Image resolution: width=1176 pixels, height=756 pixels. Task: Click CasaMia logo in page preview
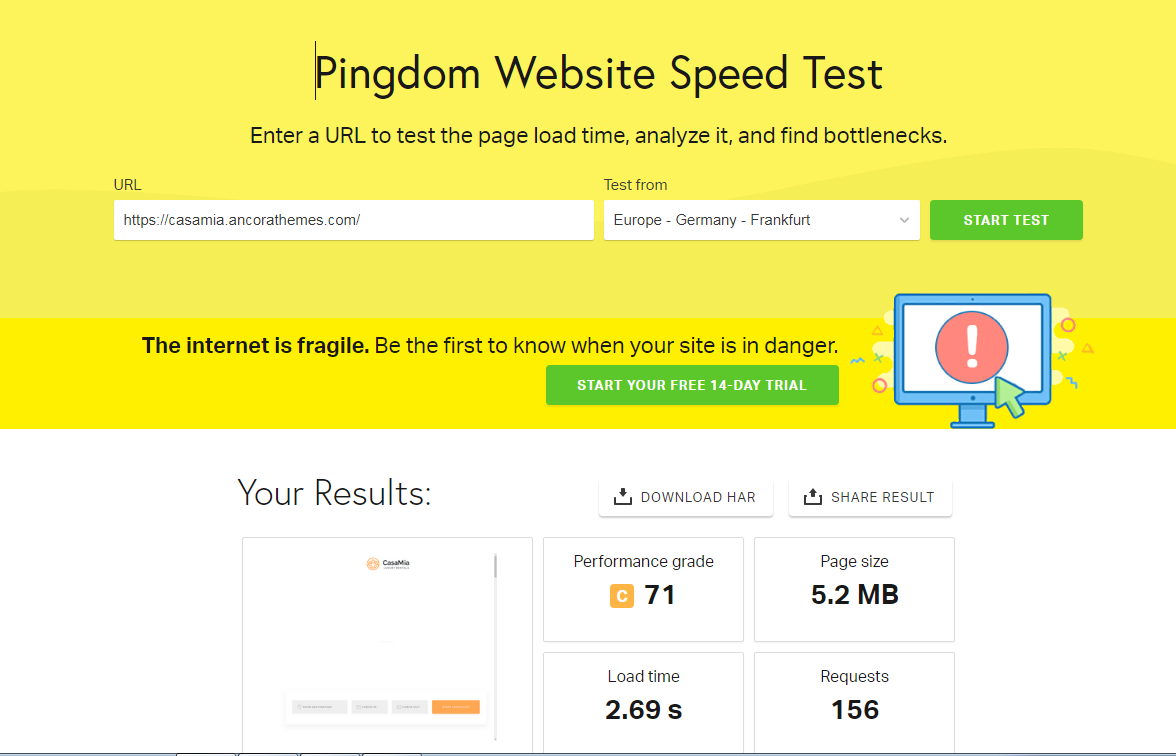point(388,564)
